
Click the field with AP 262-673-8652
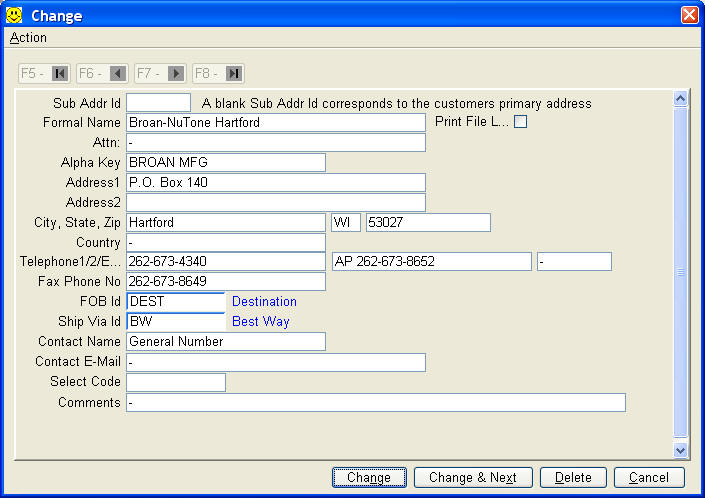pos(432,262)
